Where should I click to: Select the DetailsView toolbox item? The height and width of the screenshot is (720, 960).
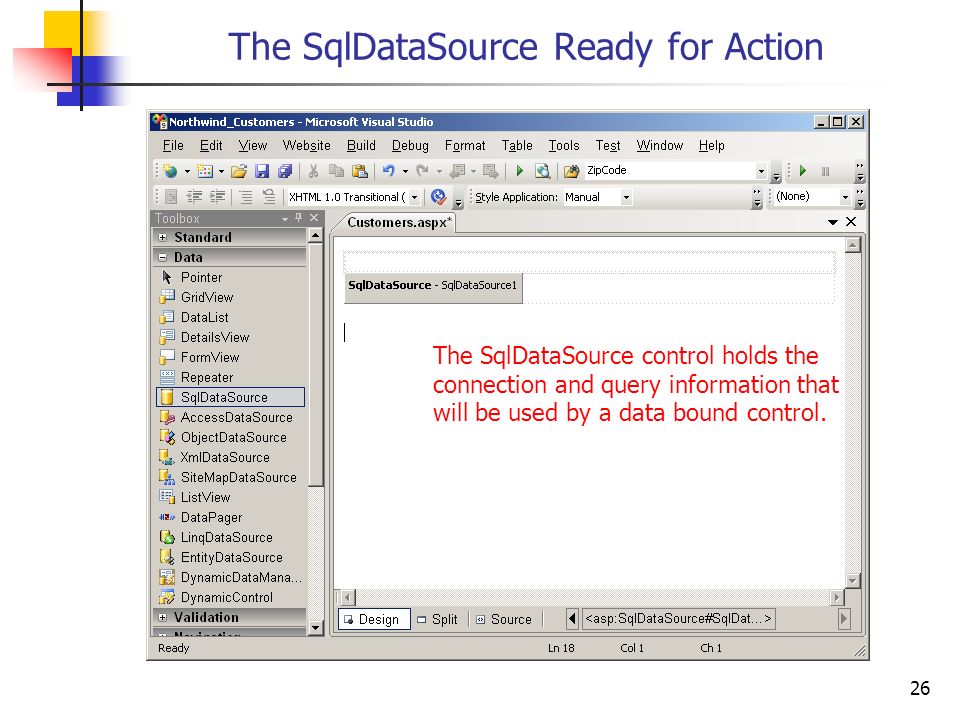tap(231, 337)
